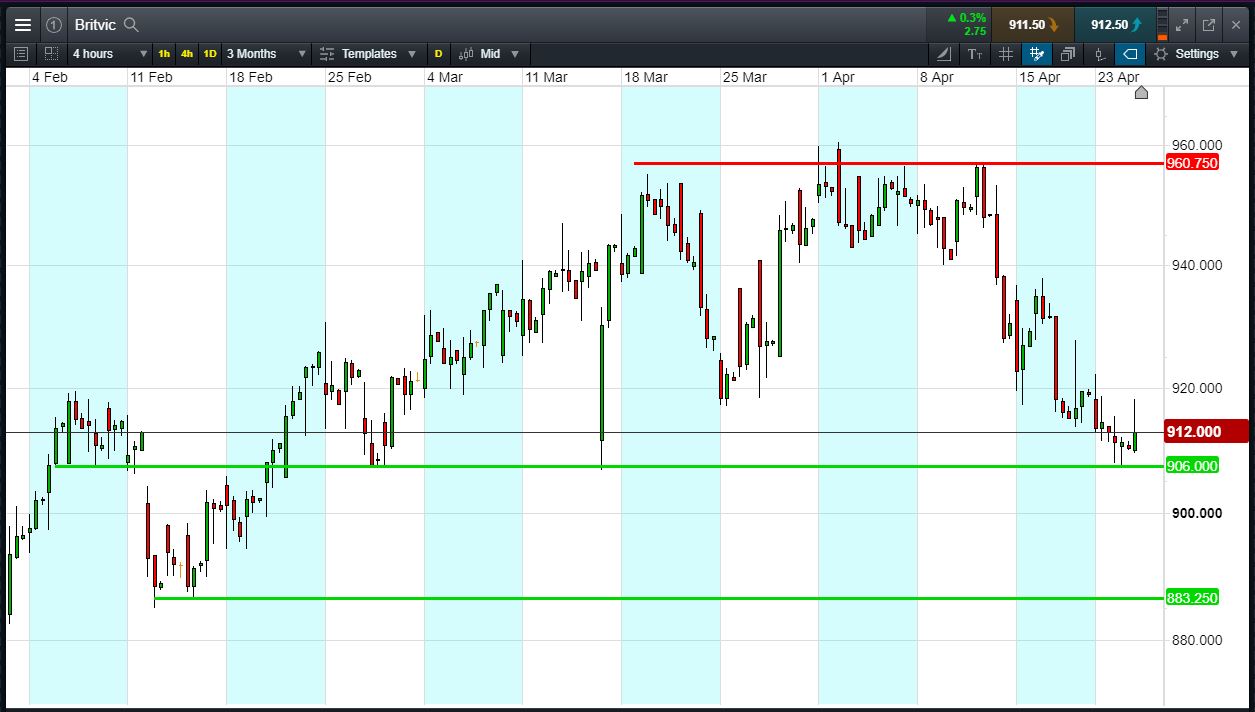Click the 911.50 sell price button
Screen dimensions: 1255x712
coord(1033,25)
